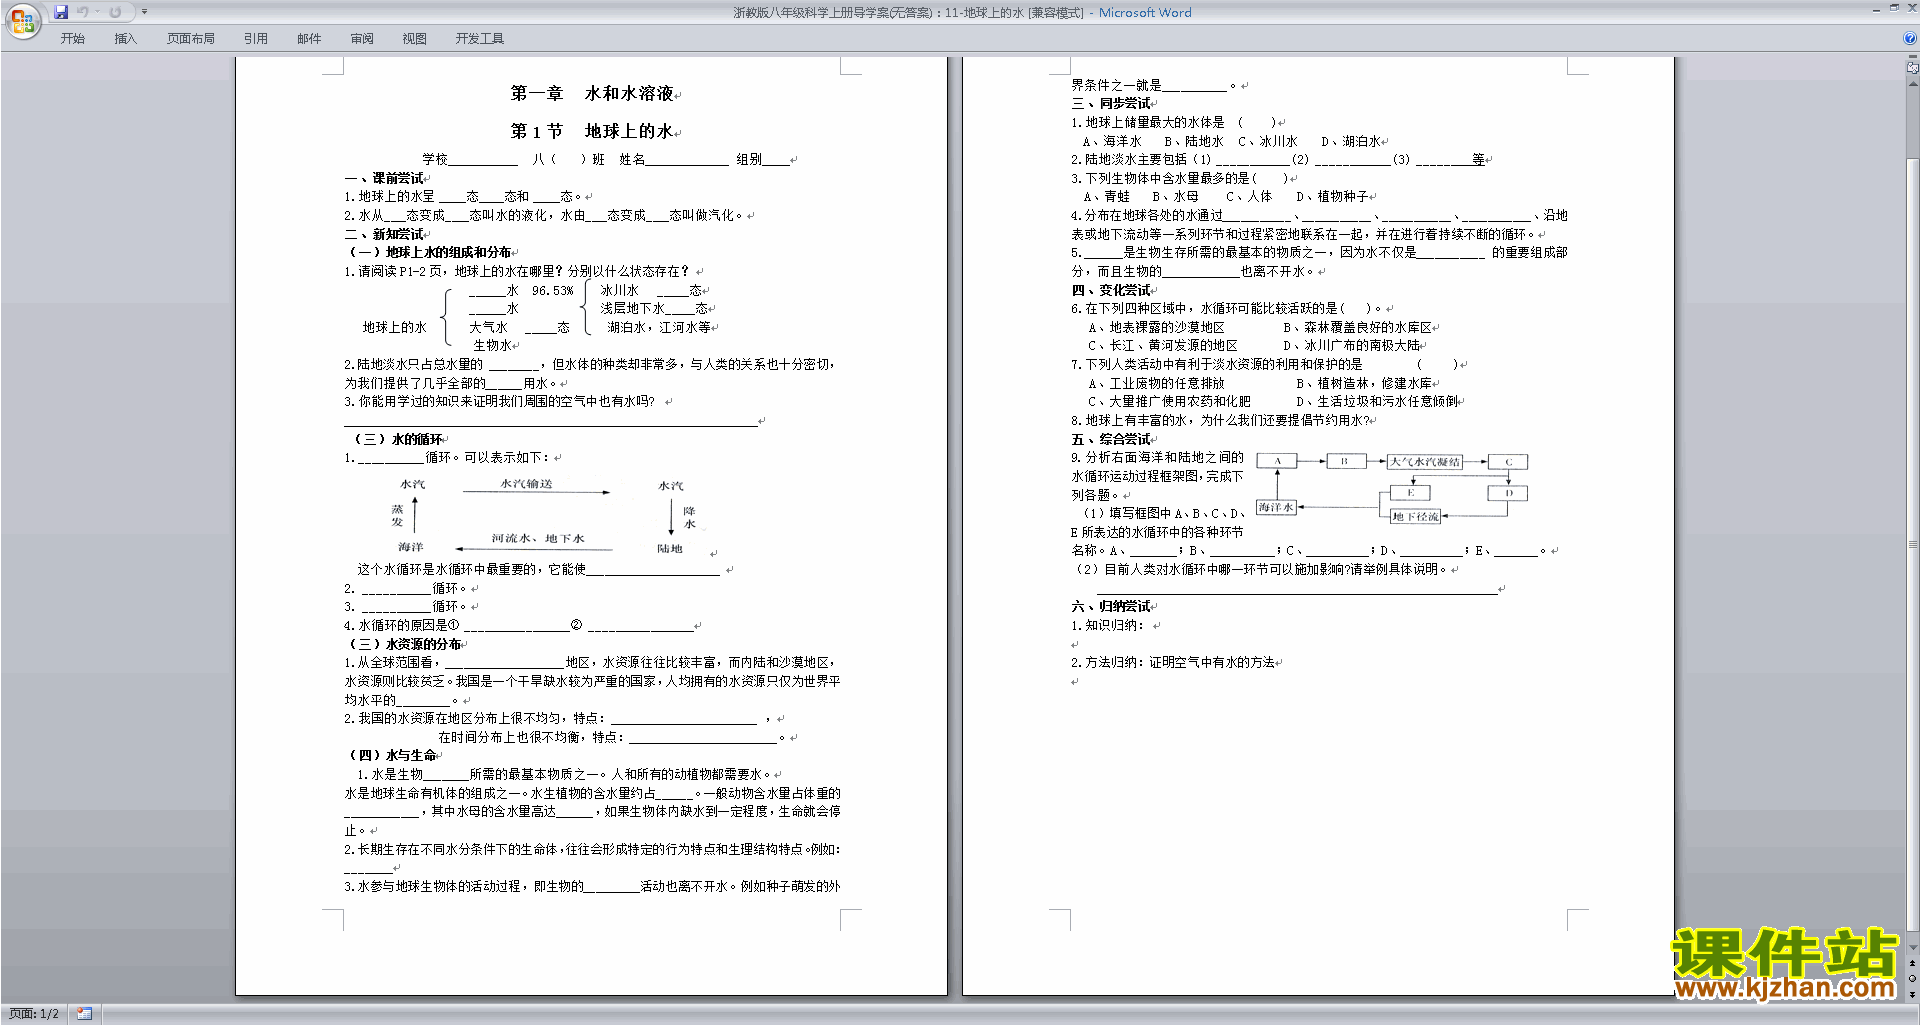This screenshot has width=1920, height=1025.
Task: Click the heading 第 1 节 地球上的水
Action: [x=592, y=131]
